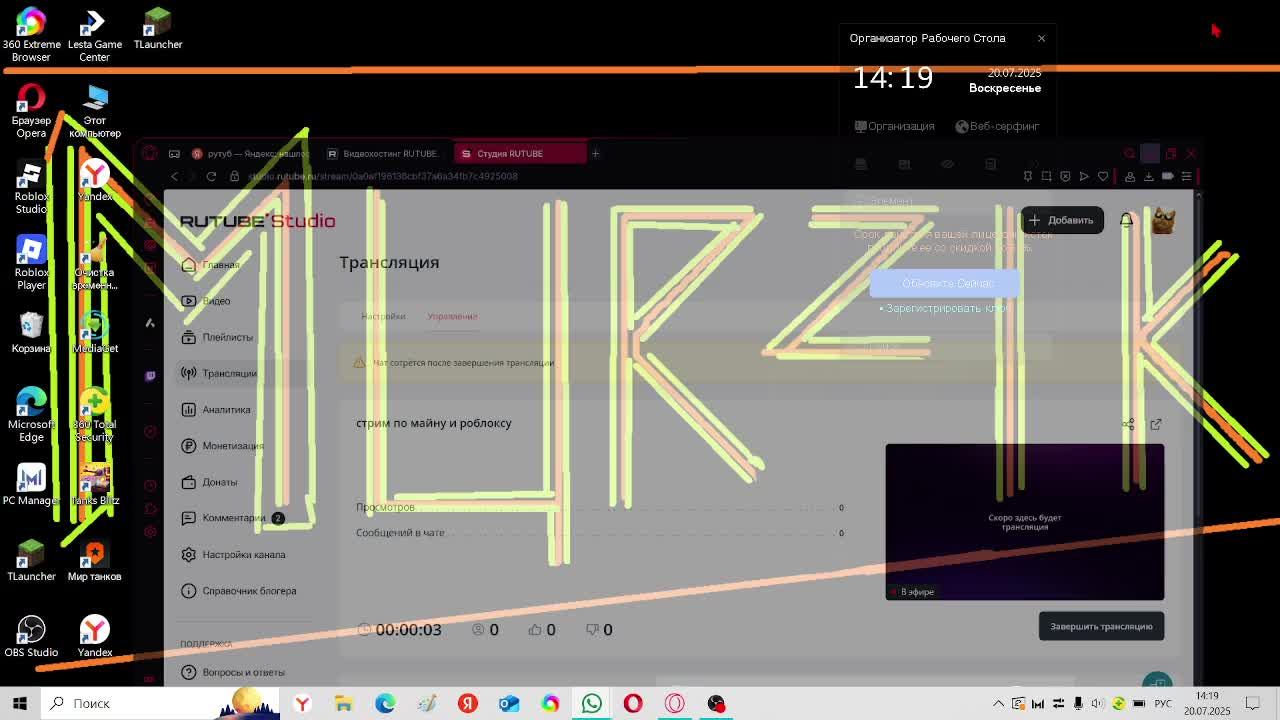Open OBS Studio from taskbar

pos(716,703)
